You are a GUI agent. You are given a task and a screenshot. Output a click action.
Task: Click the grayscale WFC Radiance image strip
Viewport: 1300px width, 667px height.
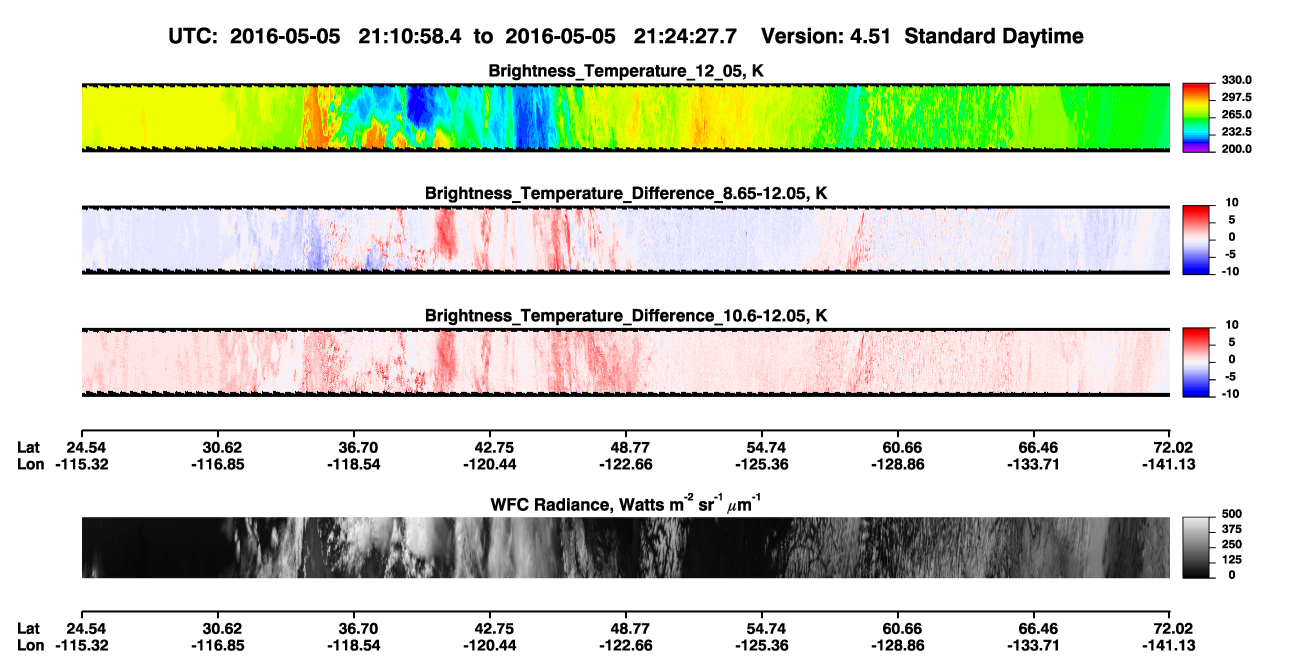[625, 548]
